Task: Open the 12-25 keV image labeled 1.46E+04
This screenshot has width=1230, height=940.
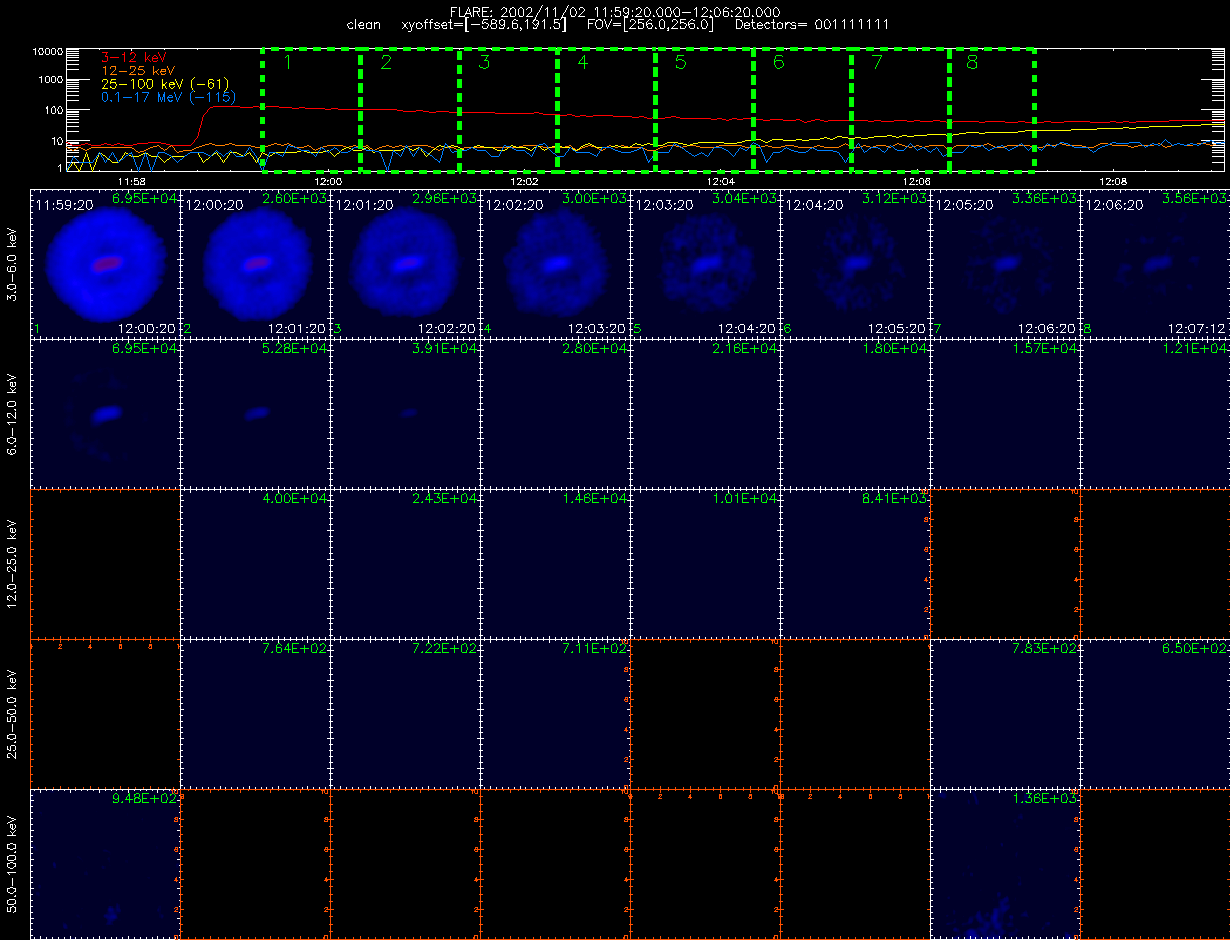Action: pyautogui.click(x=555, y=564)
